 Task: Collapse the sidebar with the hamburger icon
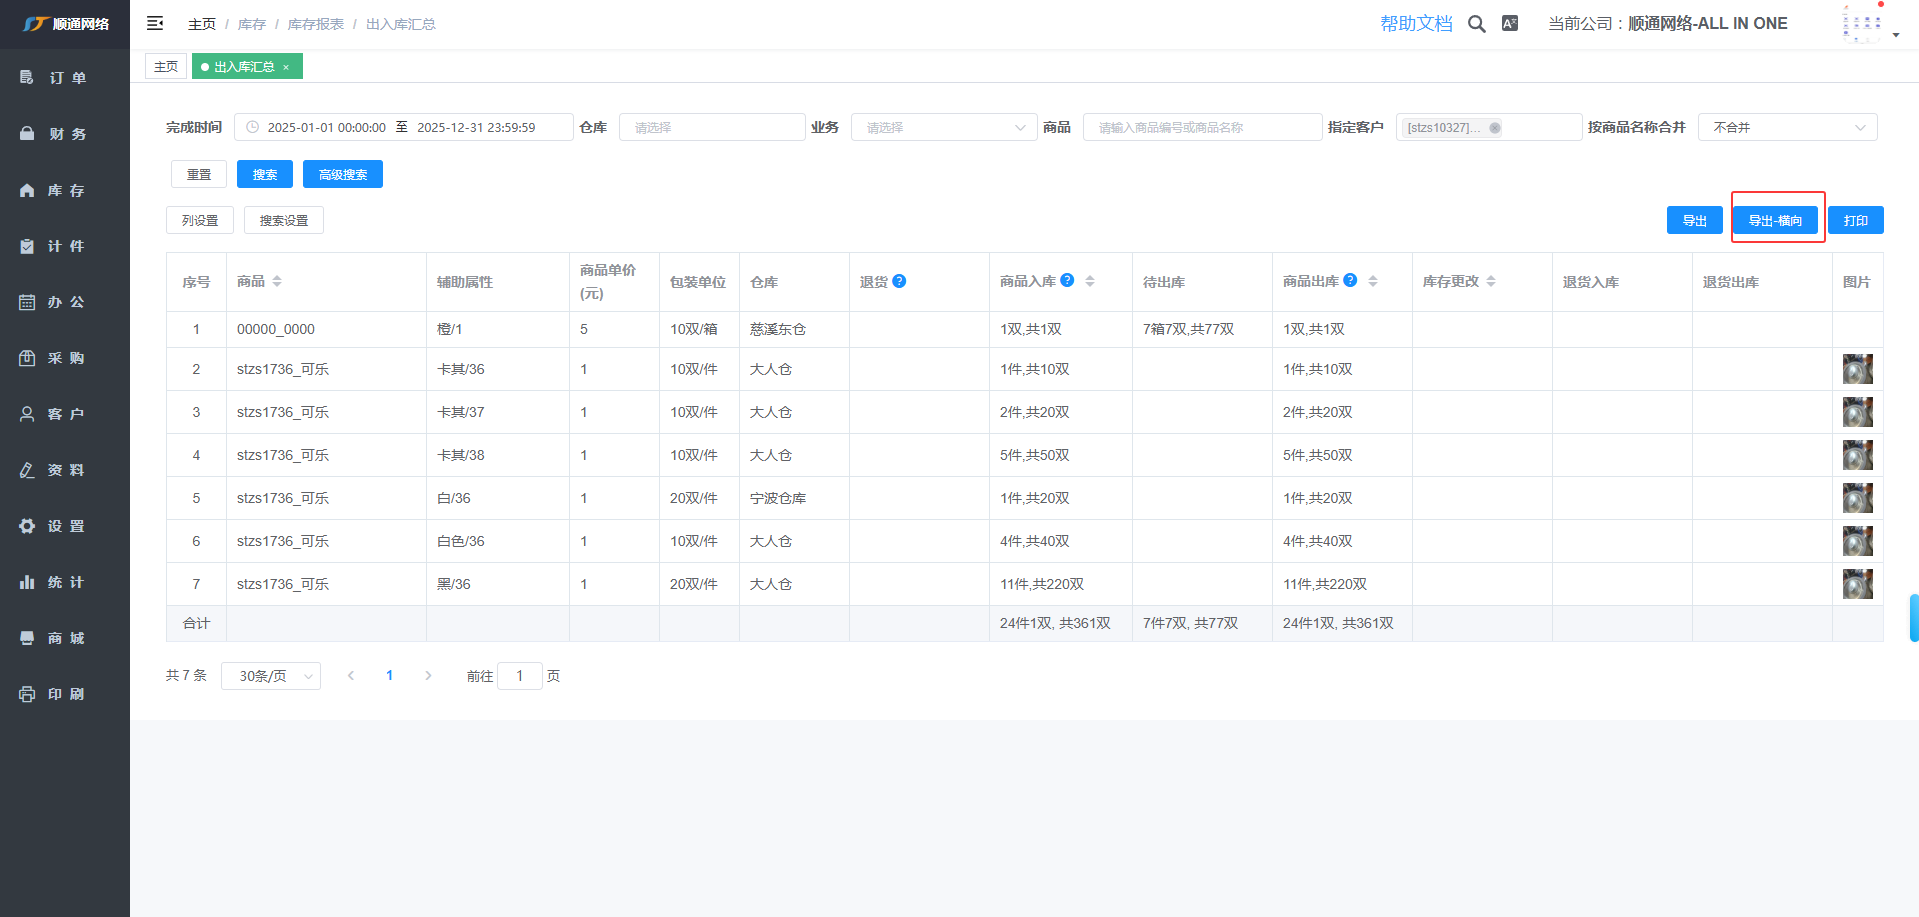coord(155,23)
